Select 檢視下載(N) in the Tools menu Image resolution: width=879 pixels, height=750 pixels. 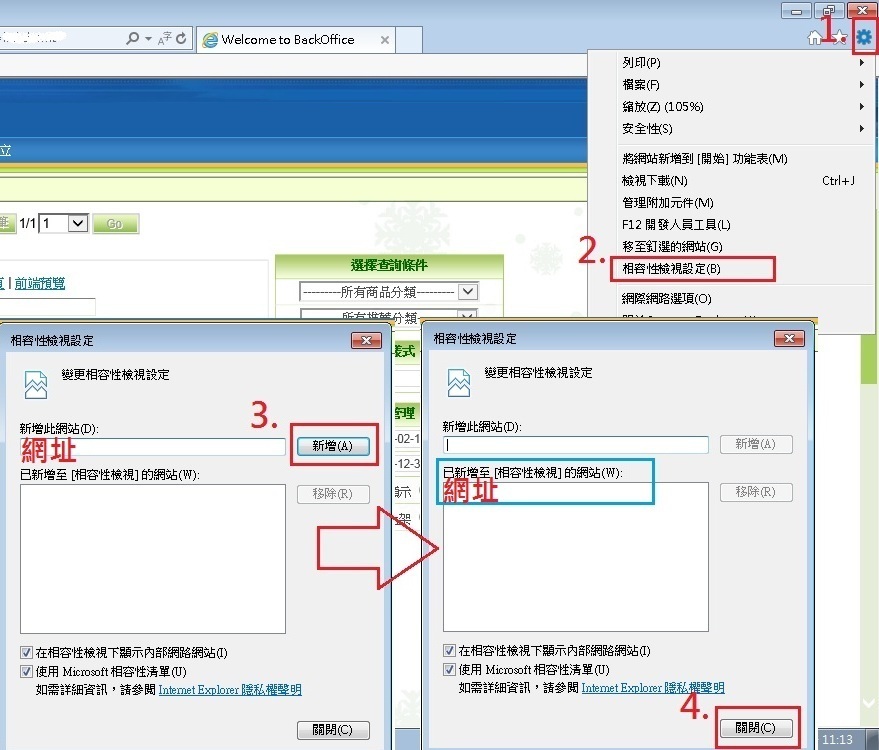654,181
